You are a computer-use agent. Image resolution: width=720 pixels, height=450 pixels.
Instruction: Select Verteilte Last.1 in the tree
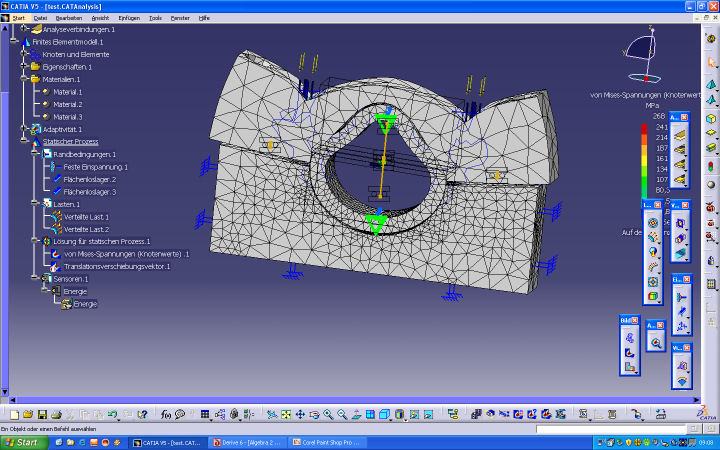click(86, 217)
